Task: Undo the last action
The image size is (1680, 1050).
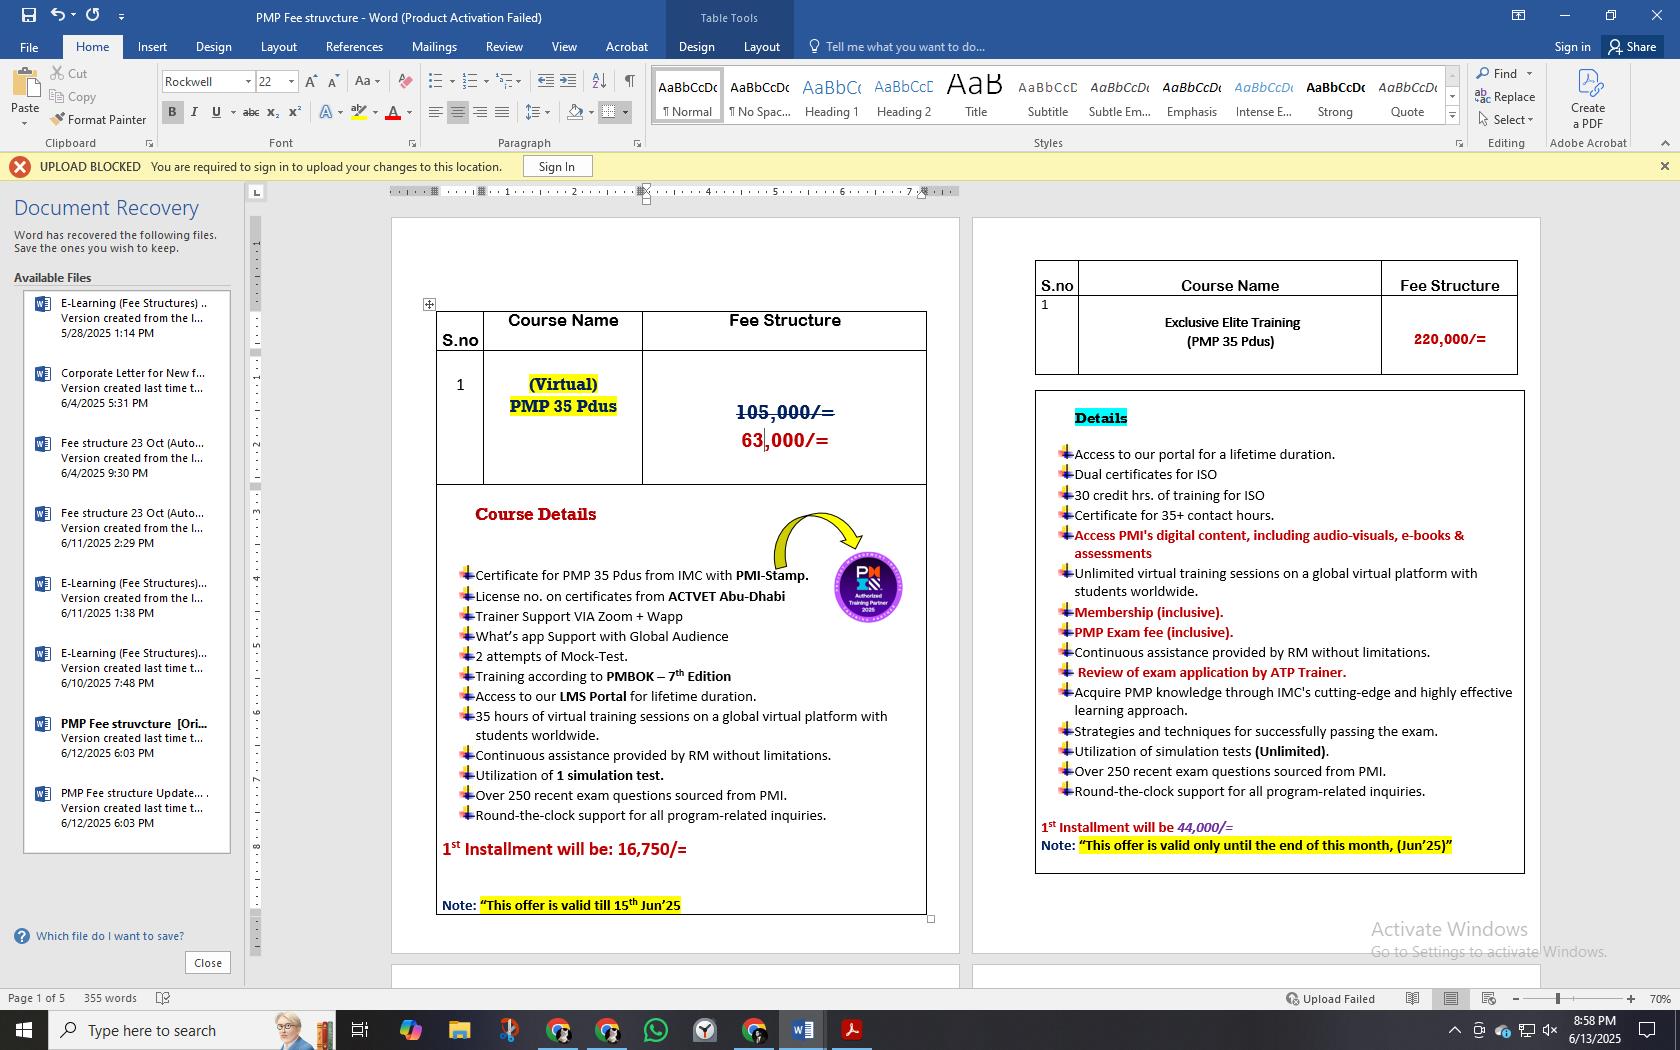Action: coord(58,15)
